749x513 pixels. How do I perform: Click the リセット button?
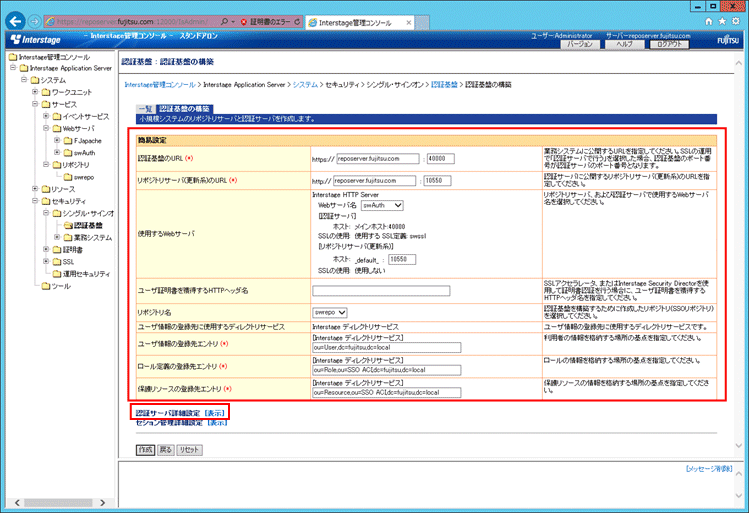pyautogui.click(x=190, y=450)
